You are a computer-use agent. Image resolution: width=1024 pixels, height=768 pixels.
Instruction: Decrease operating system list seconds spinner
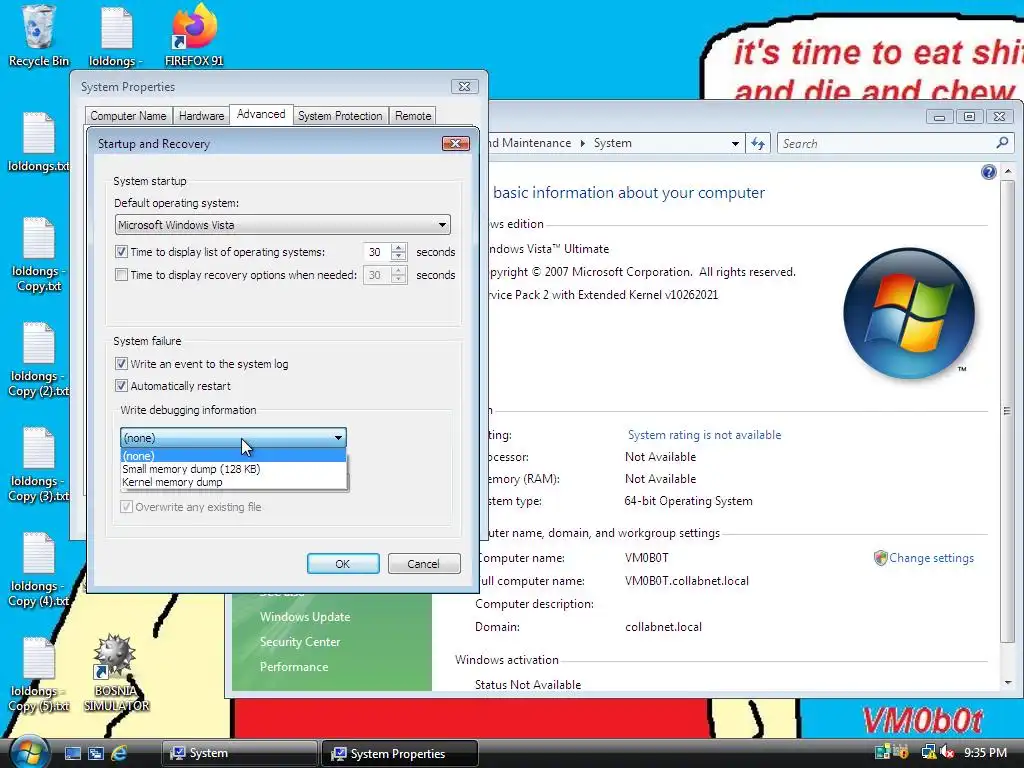tap(398, 257)
